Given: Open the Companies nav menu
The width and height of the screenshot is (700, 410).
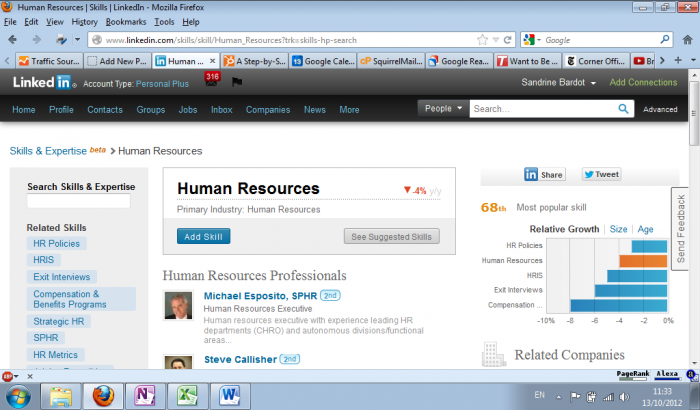Looking at the screenshot, I should pyautogui.click(x=268, y=110).
